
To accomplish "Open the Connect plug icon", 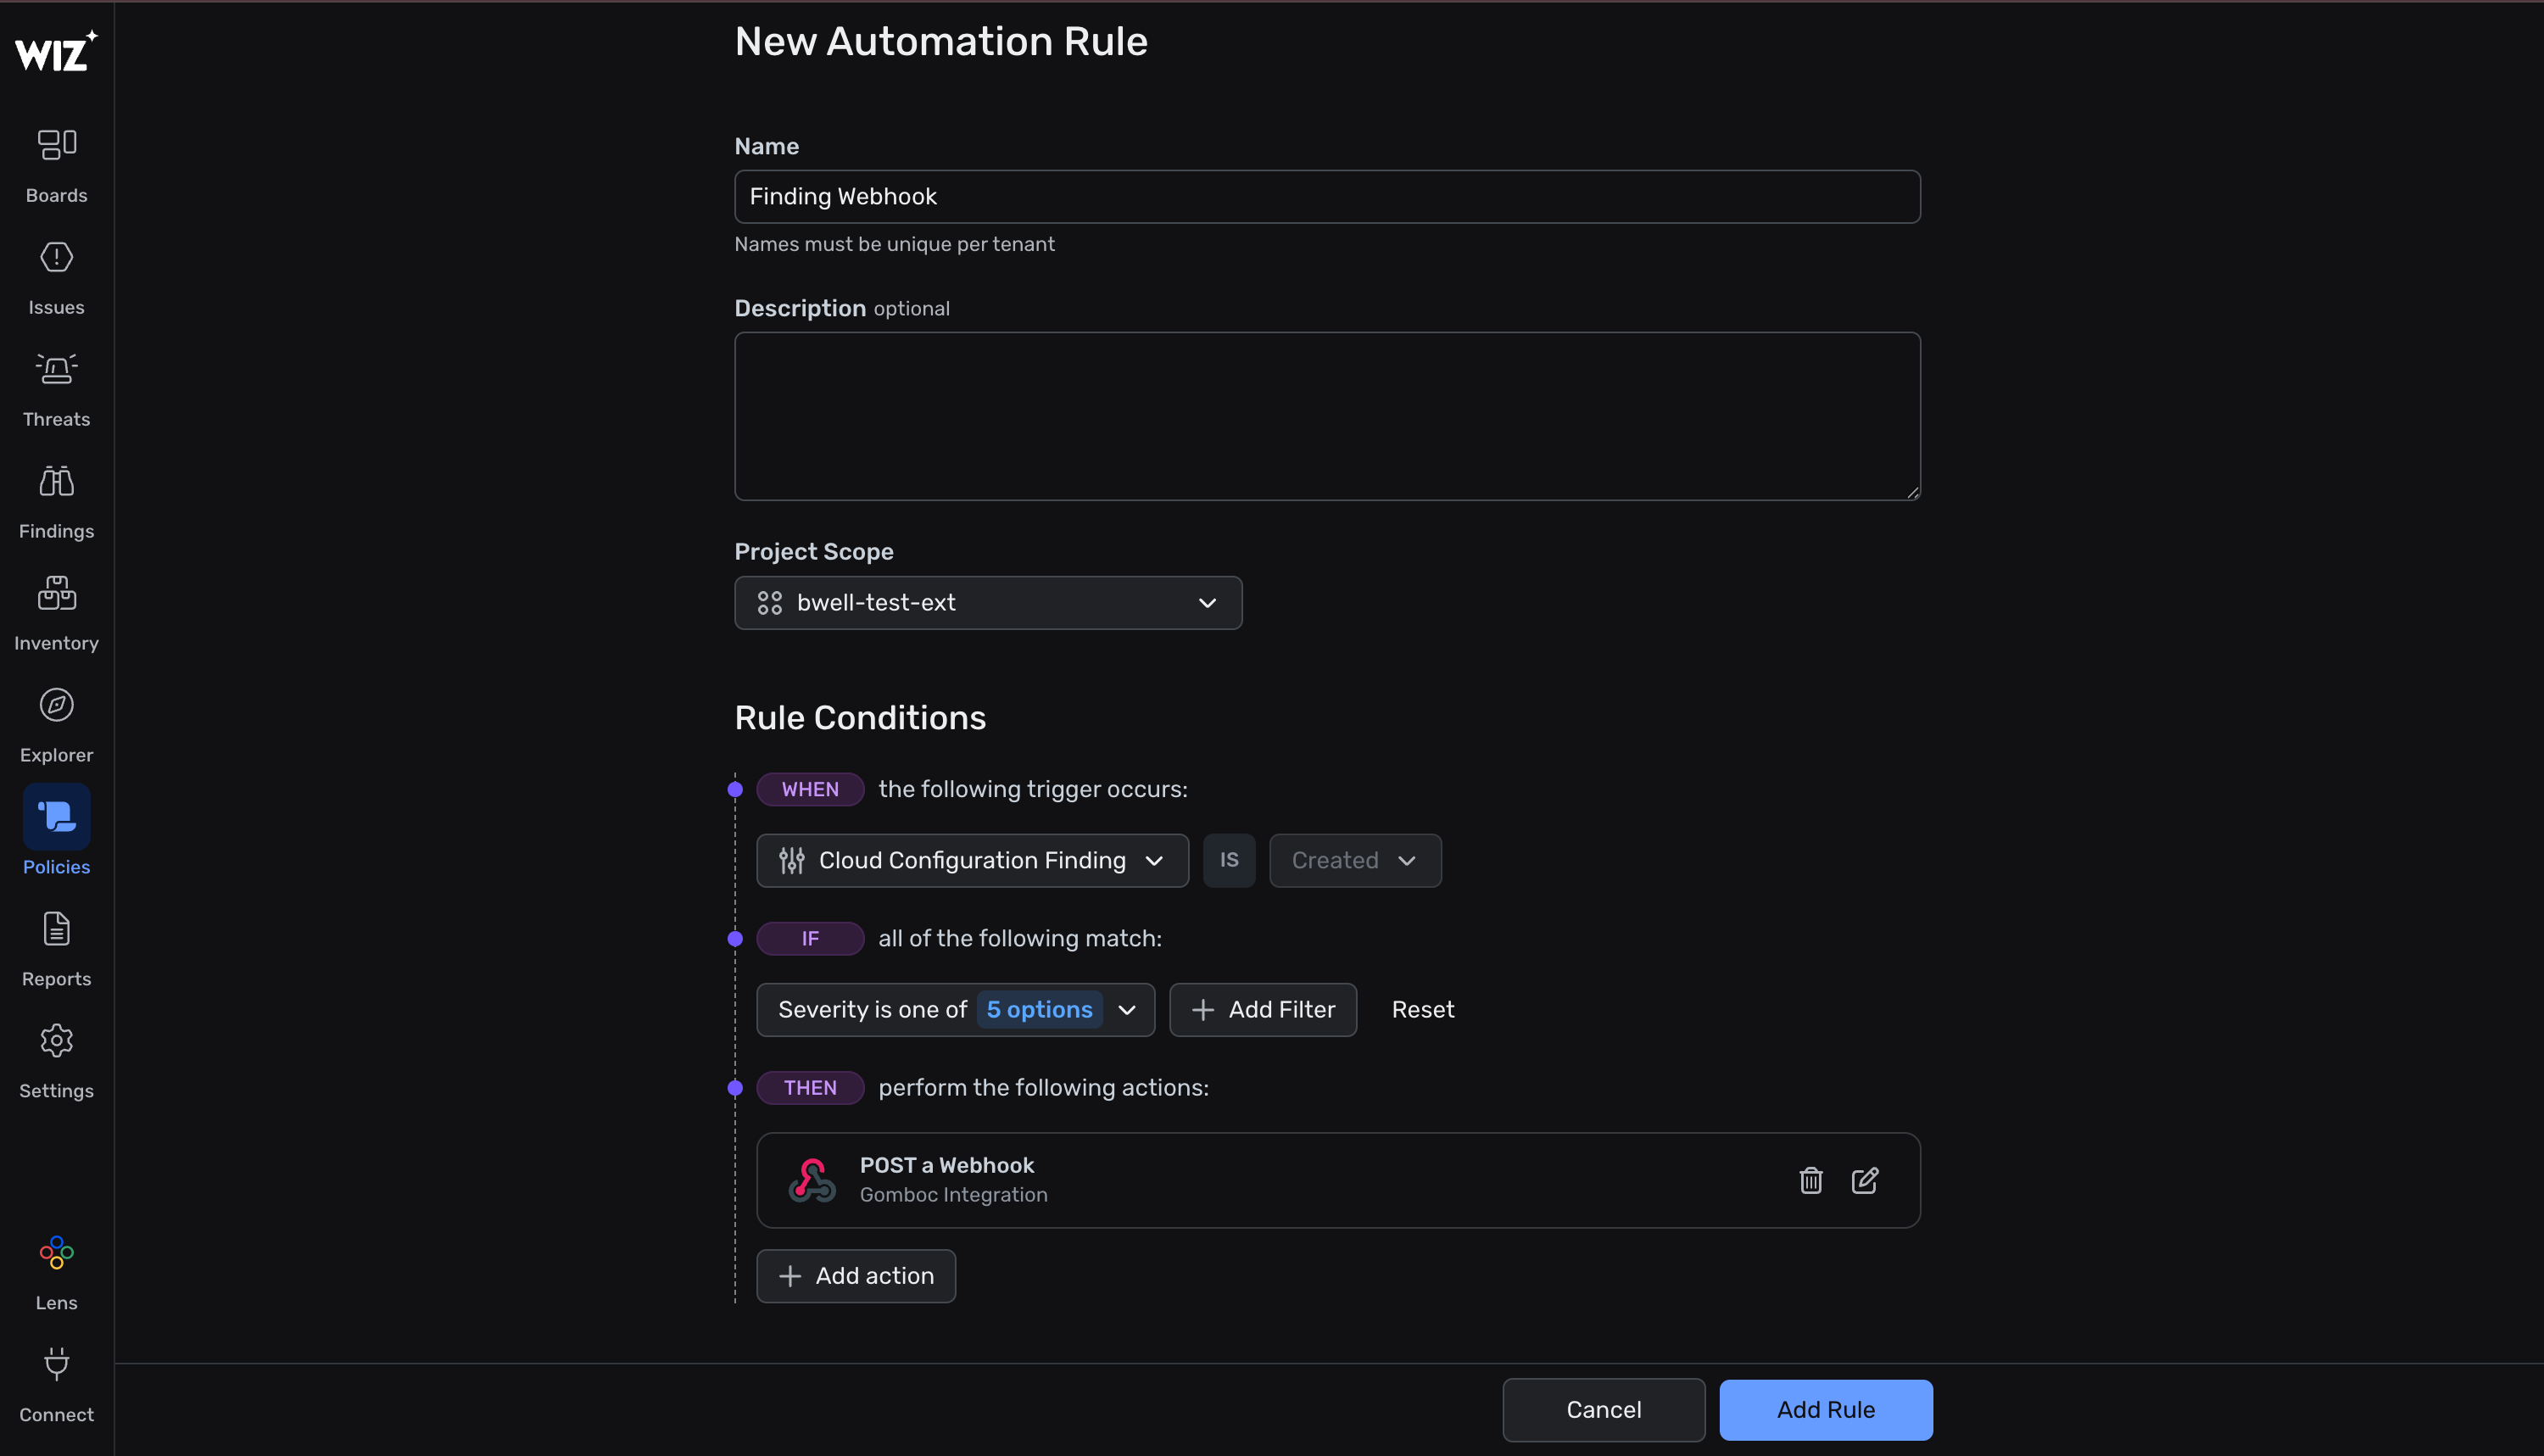I will coord(56,1365).
